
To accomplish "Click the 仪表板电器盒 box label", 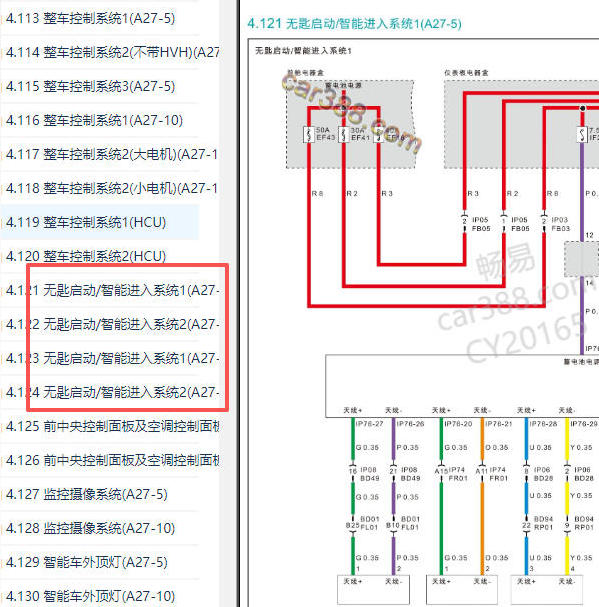I will pyautogui.click(x=466, y=72).
